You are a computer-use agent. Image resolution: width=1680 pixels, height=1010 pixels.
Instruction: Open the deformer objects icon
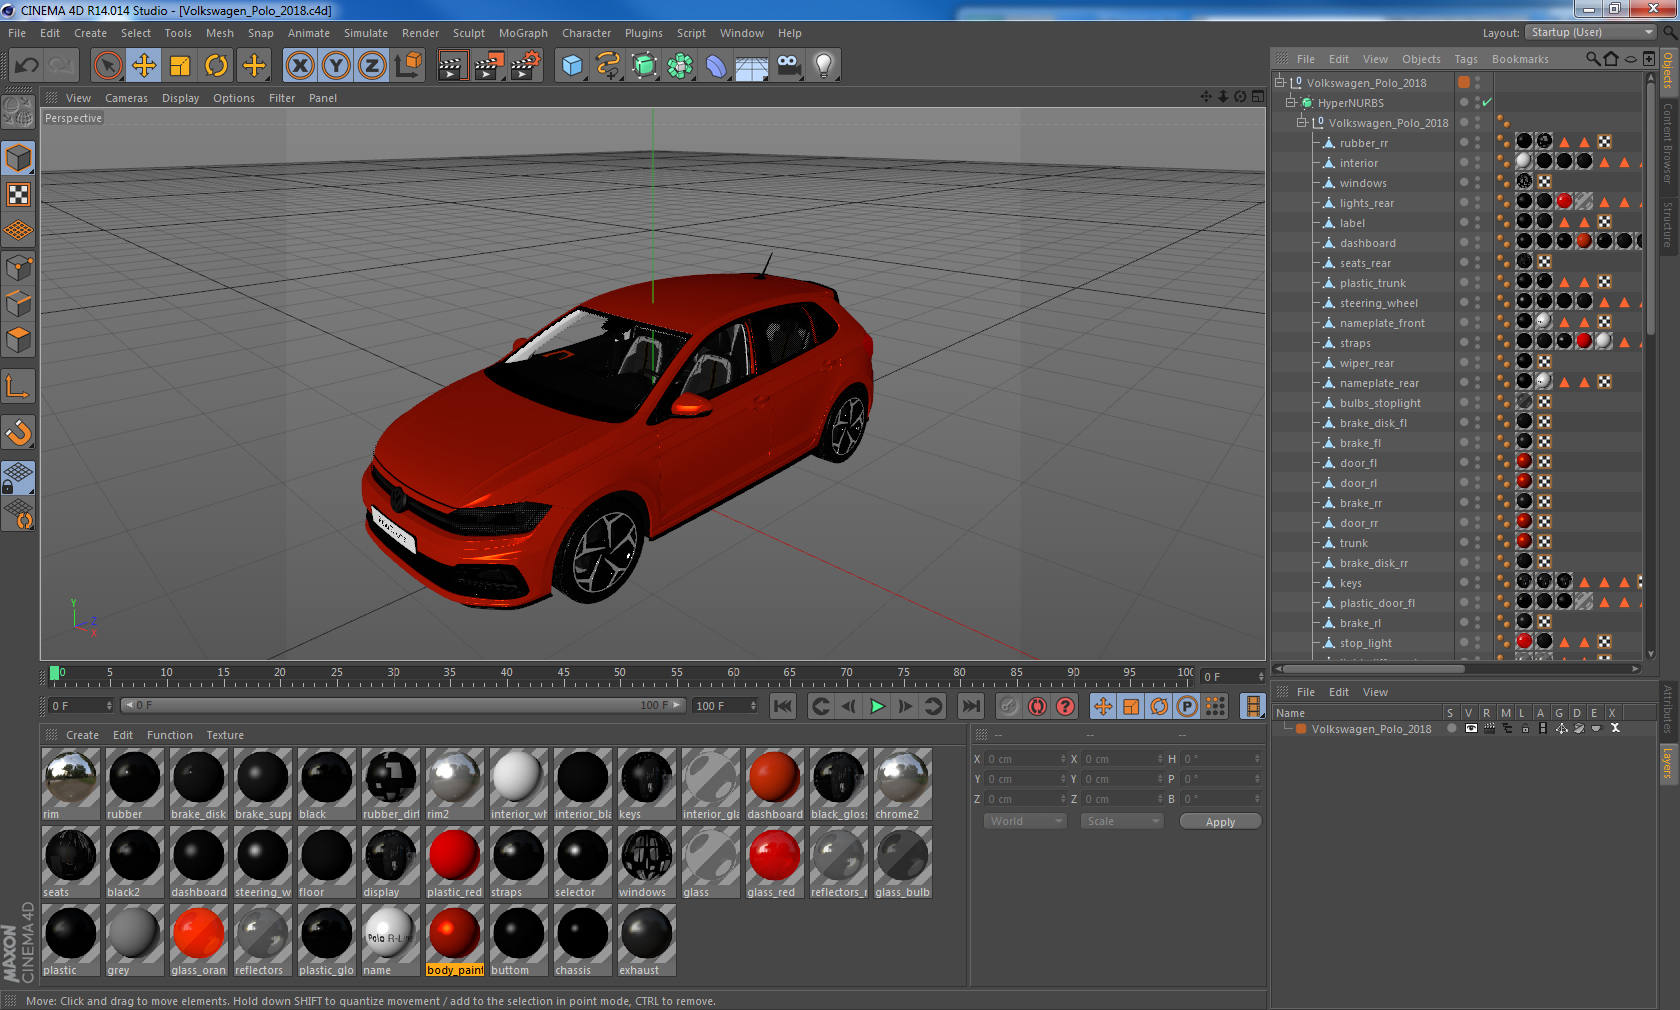[x=716, y=66]
